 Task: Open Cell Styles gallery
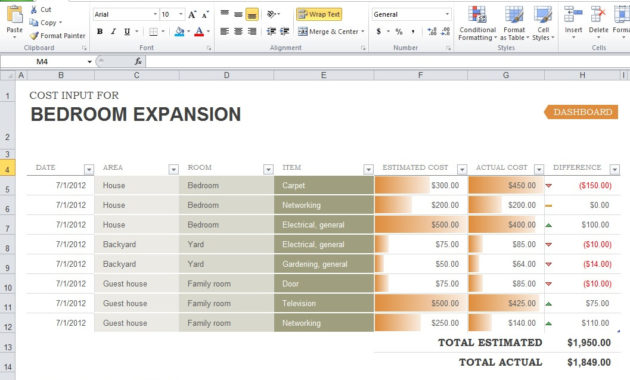coord(543,23)
